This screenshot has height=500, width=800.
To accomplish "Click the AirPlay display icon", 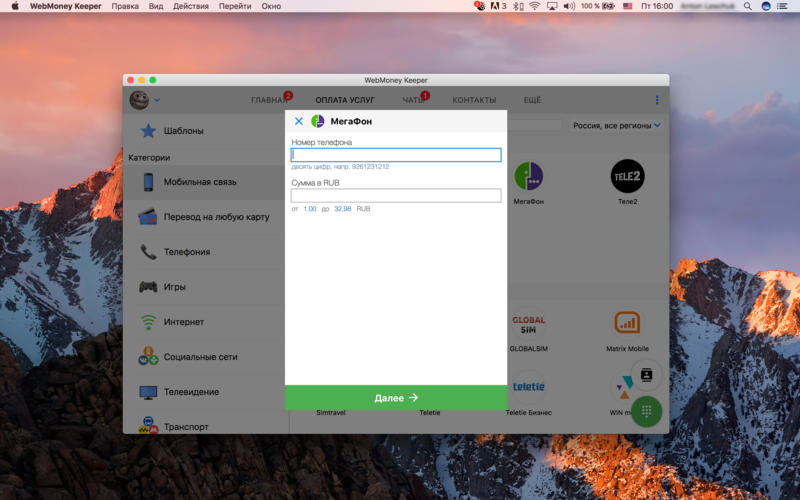I will pos(552,6).
